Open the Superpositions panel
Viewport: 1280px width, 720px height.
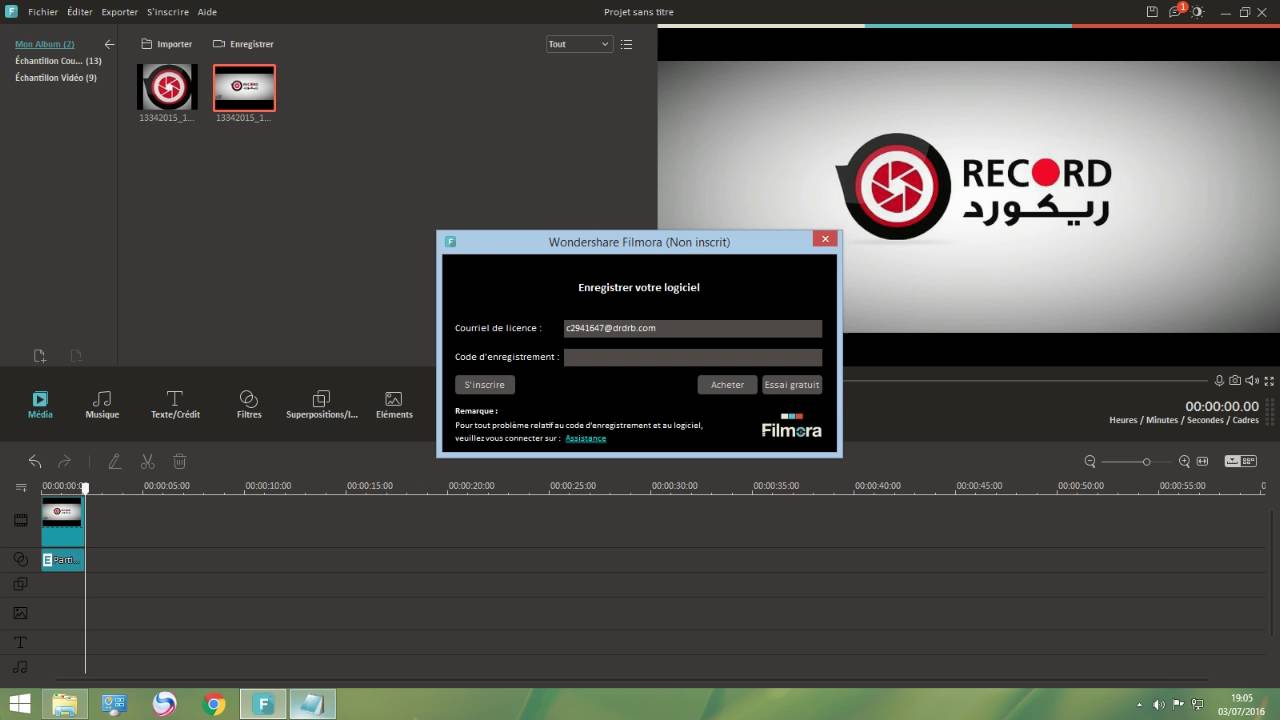pos(321,403)
